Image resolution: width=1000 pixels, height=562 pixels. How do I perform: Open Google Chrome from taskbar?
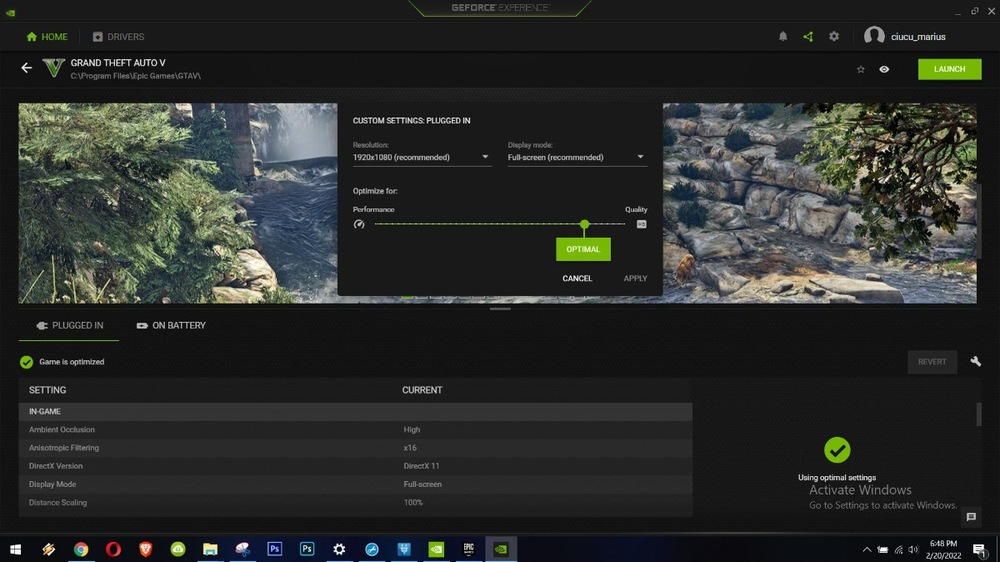81,549
